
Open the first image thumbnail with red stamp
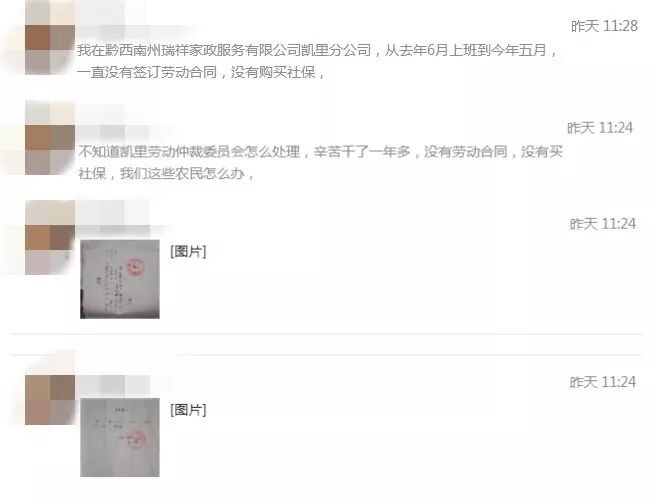(120, 279)
